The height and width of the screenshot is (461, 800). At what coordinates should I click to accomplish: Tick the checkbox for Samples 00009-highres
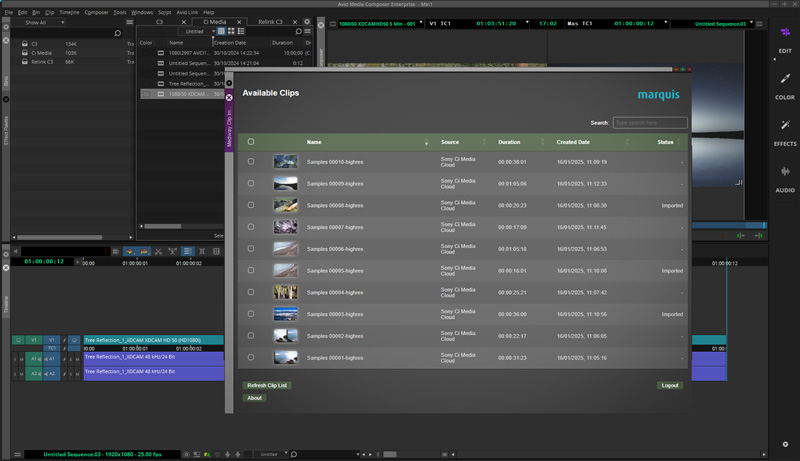point(251,183)
